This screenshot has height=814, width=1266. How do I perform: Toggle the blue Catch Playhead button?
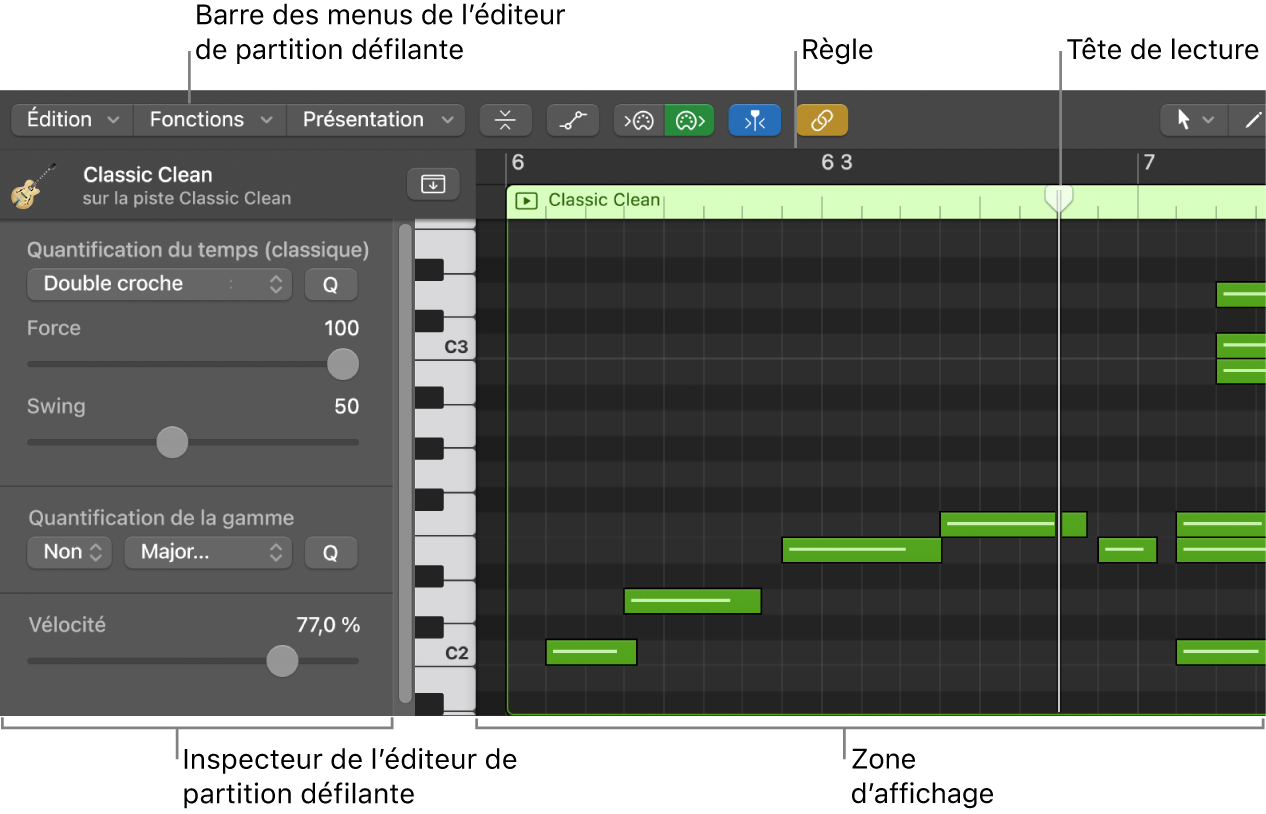pos(755,120)
